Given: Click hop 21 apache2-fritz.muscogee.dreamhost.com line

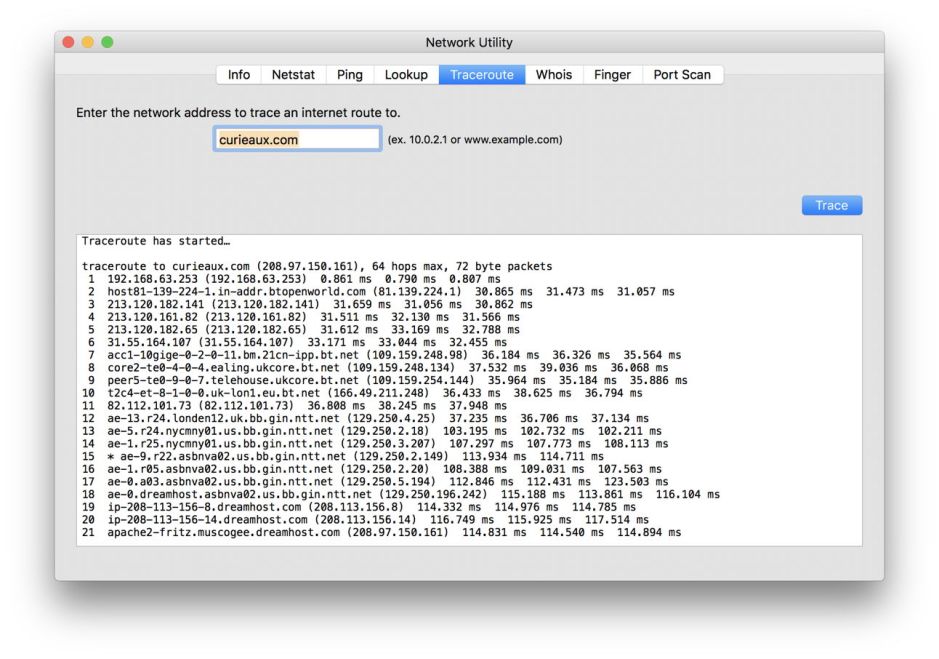Looking at the screenshot, I should [380, 533].
